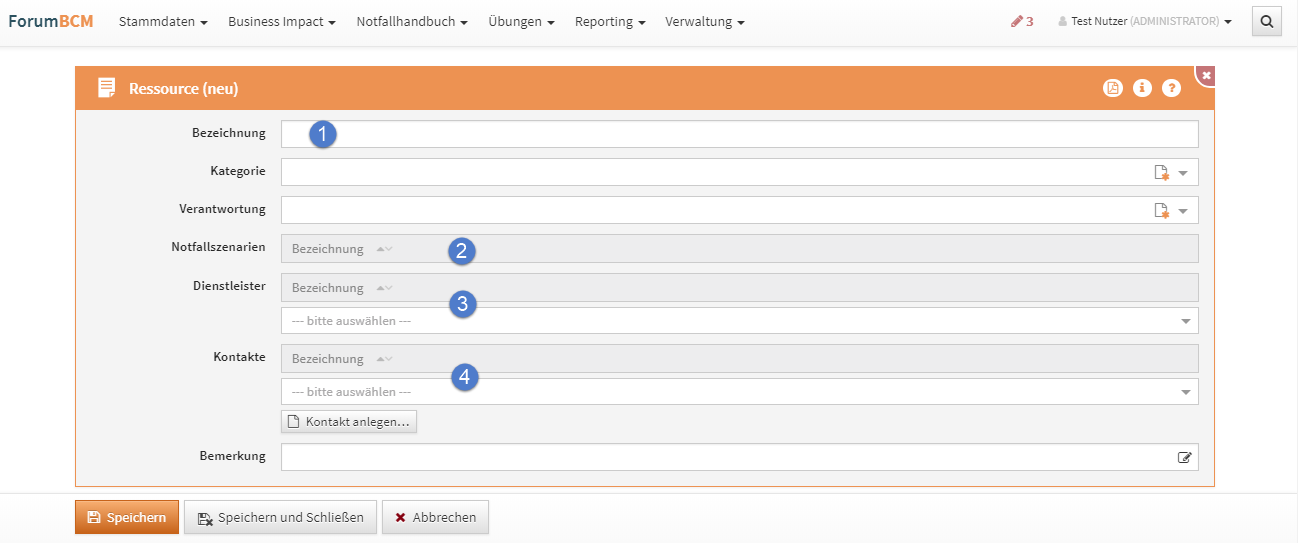Open the info icon in orange header
This screenshot has width=1298, height=543.
(1142, 88)
